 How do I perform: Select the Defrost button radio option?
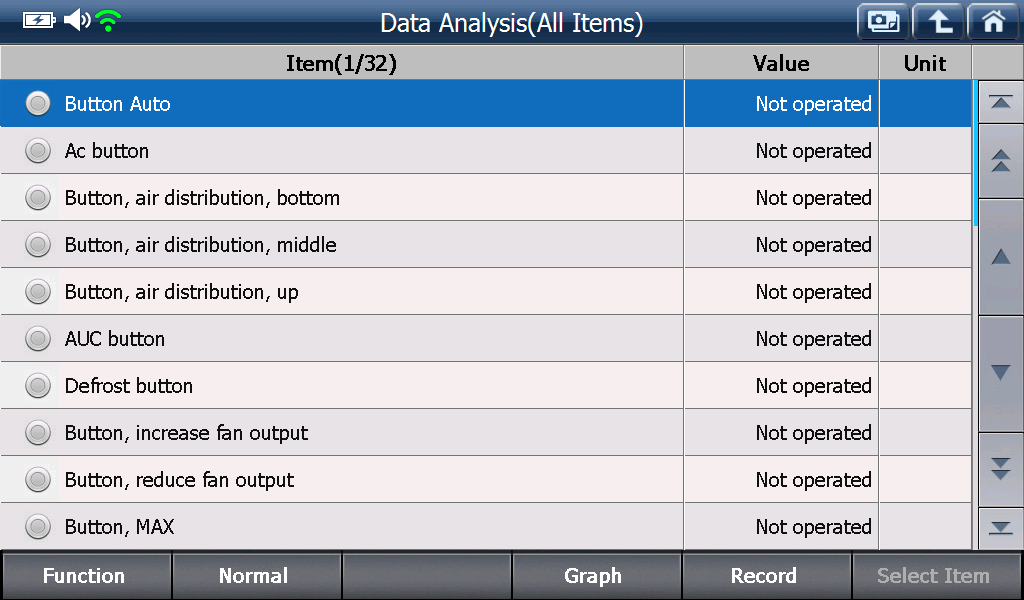(x=38, y=386)
